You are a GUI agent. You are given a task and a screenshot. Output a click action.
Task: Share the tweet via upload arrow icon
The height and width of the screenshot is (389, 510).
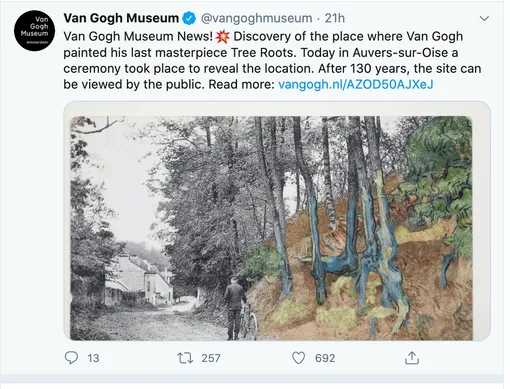412,358
